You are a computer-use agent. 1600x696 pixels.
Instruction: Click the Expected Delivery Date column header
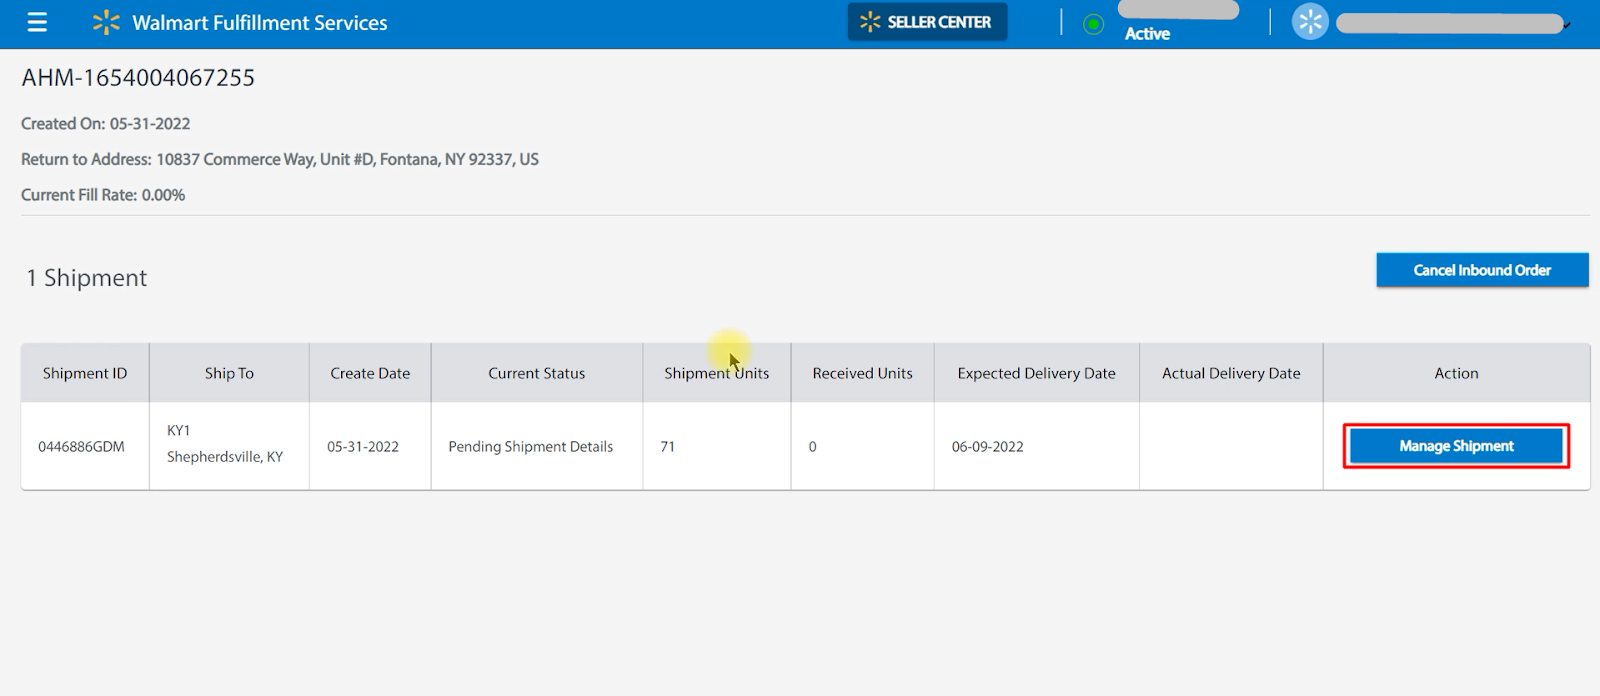click(x=1036, y=373)
